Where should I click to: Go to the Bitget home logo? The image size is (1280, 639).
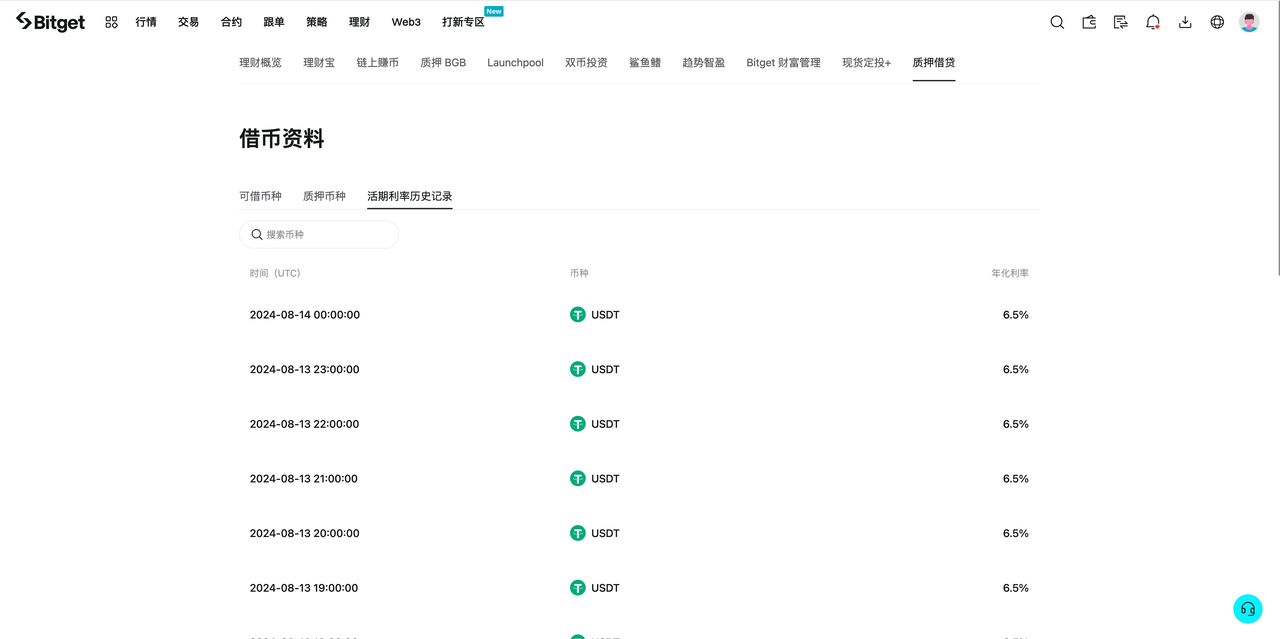coord(50,22)
